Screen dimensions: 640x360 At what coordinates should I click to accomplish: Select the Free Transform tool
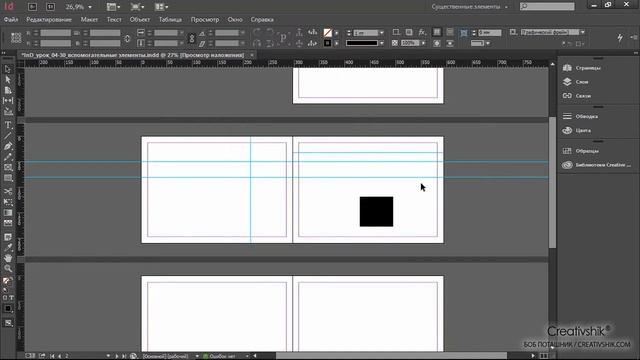tap(8, 202)
